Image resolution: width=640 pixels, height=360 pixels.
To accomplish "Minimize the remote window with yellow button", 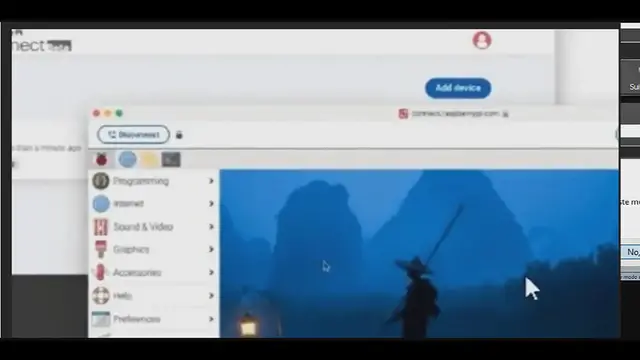I will pos(108,113).
